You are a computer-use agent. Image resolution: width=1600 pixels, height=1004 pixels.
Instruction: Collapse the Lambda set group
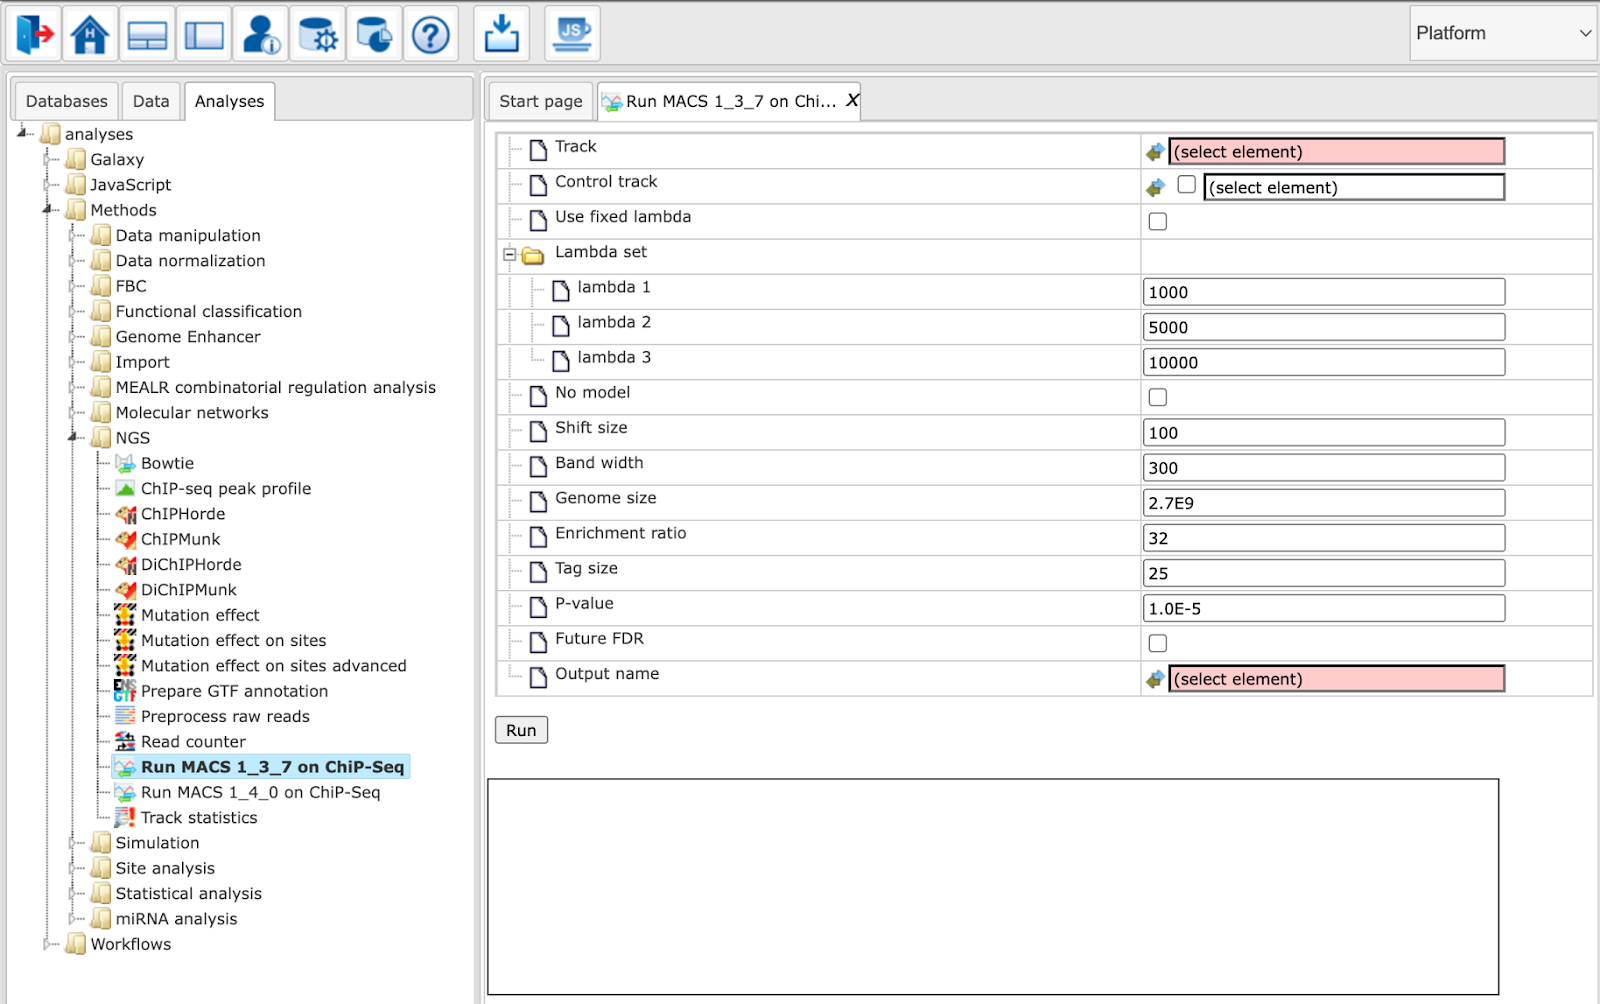pyautogui.click(x=509, y=254)
